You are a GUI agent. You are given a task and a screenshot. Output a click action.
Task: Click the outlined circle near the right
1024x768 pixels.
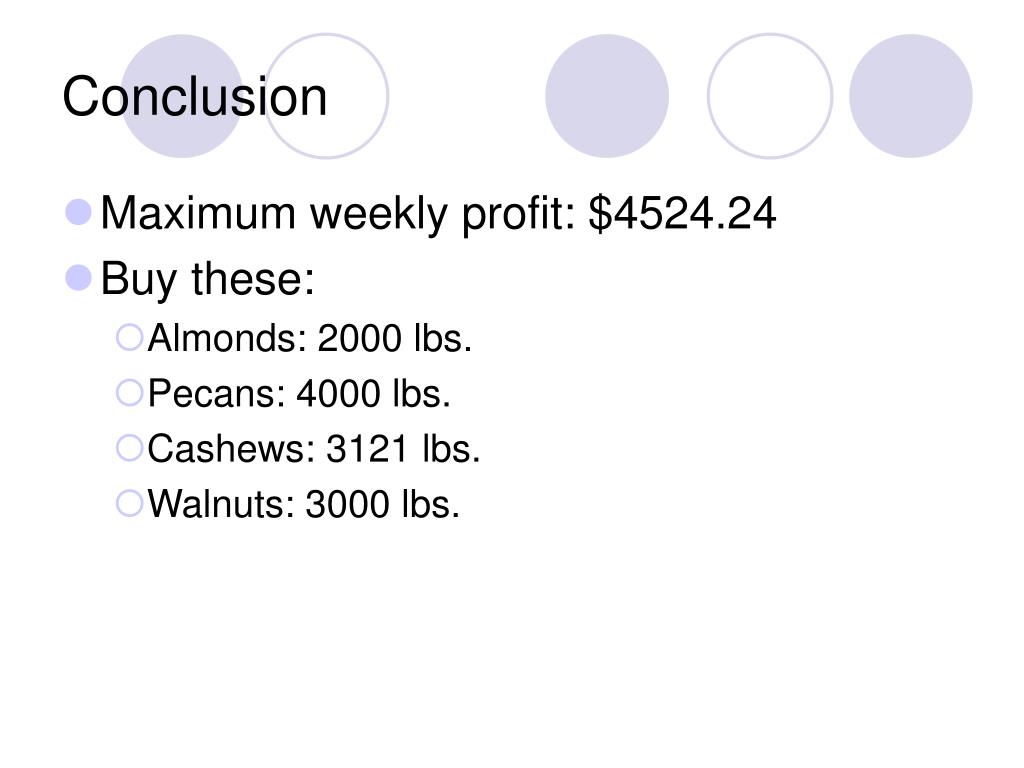point(770,96)
